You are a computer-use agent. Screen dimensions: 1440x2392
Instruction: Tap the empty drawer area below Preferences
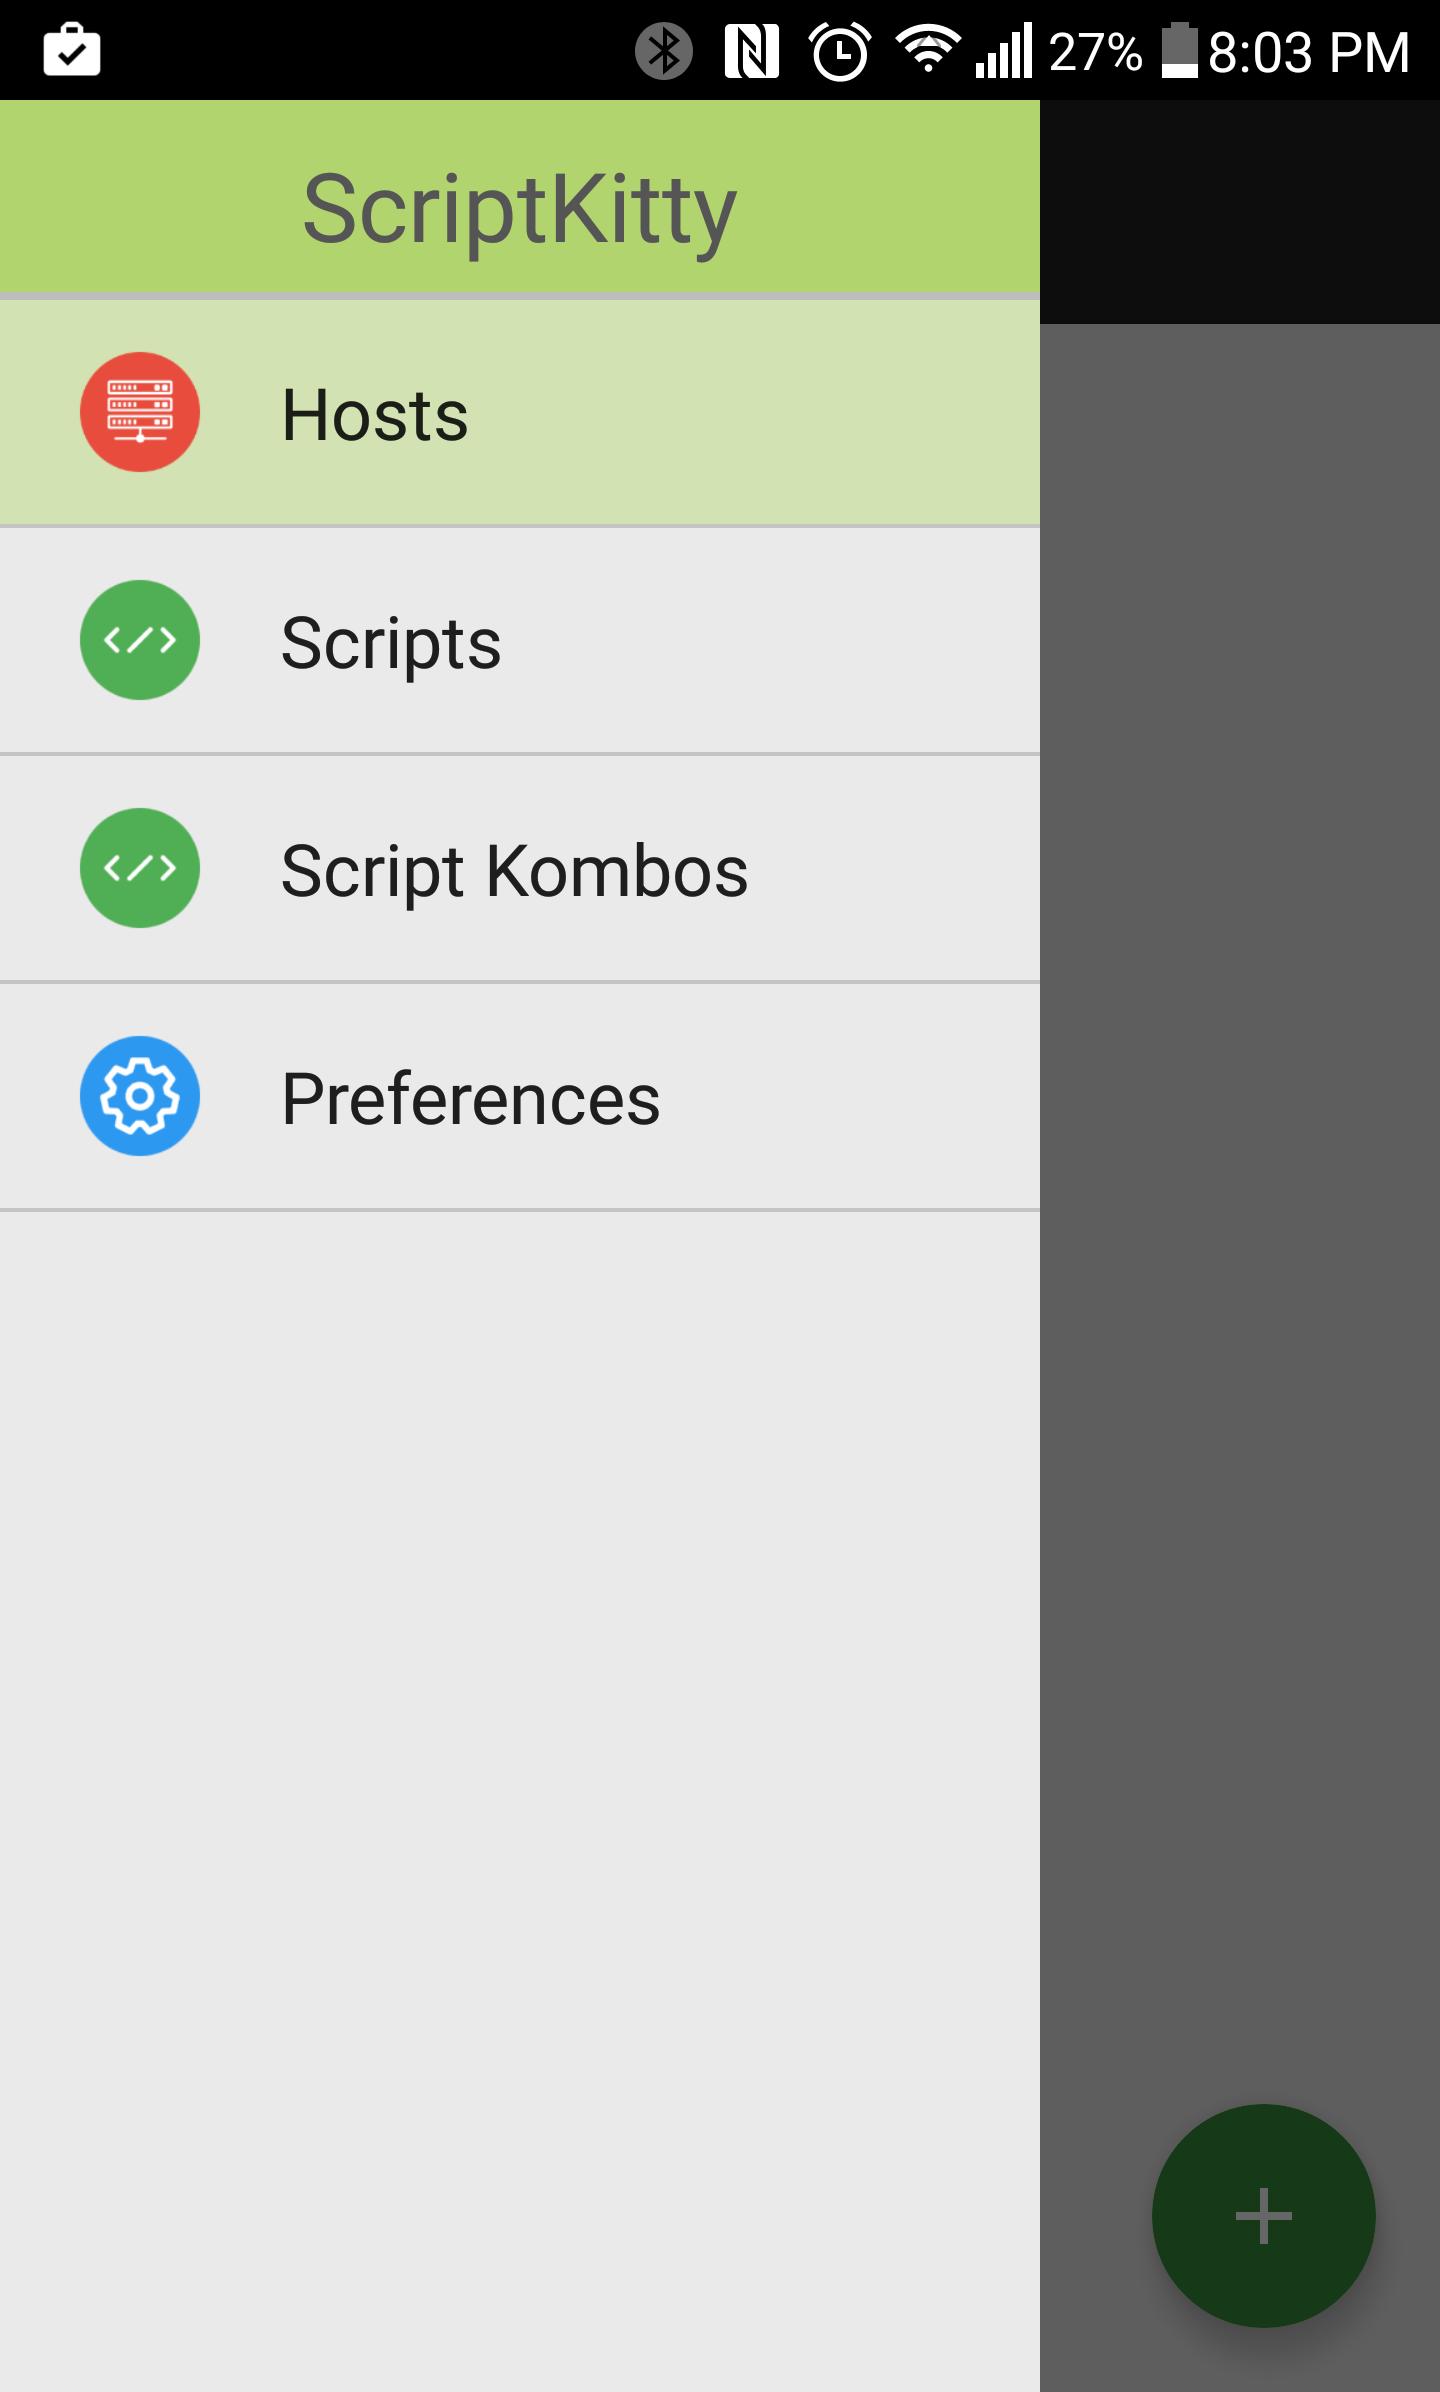(x=520, y=1750)
